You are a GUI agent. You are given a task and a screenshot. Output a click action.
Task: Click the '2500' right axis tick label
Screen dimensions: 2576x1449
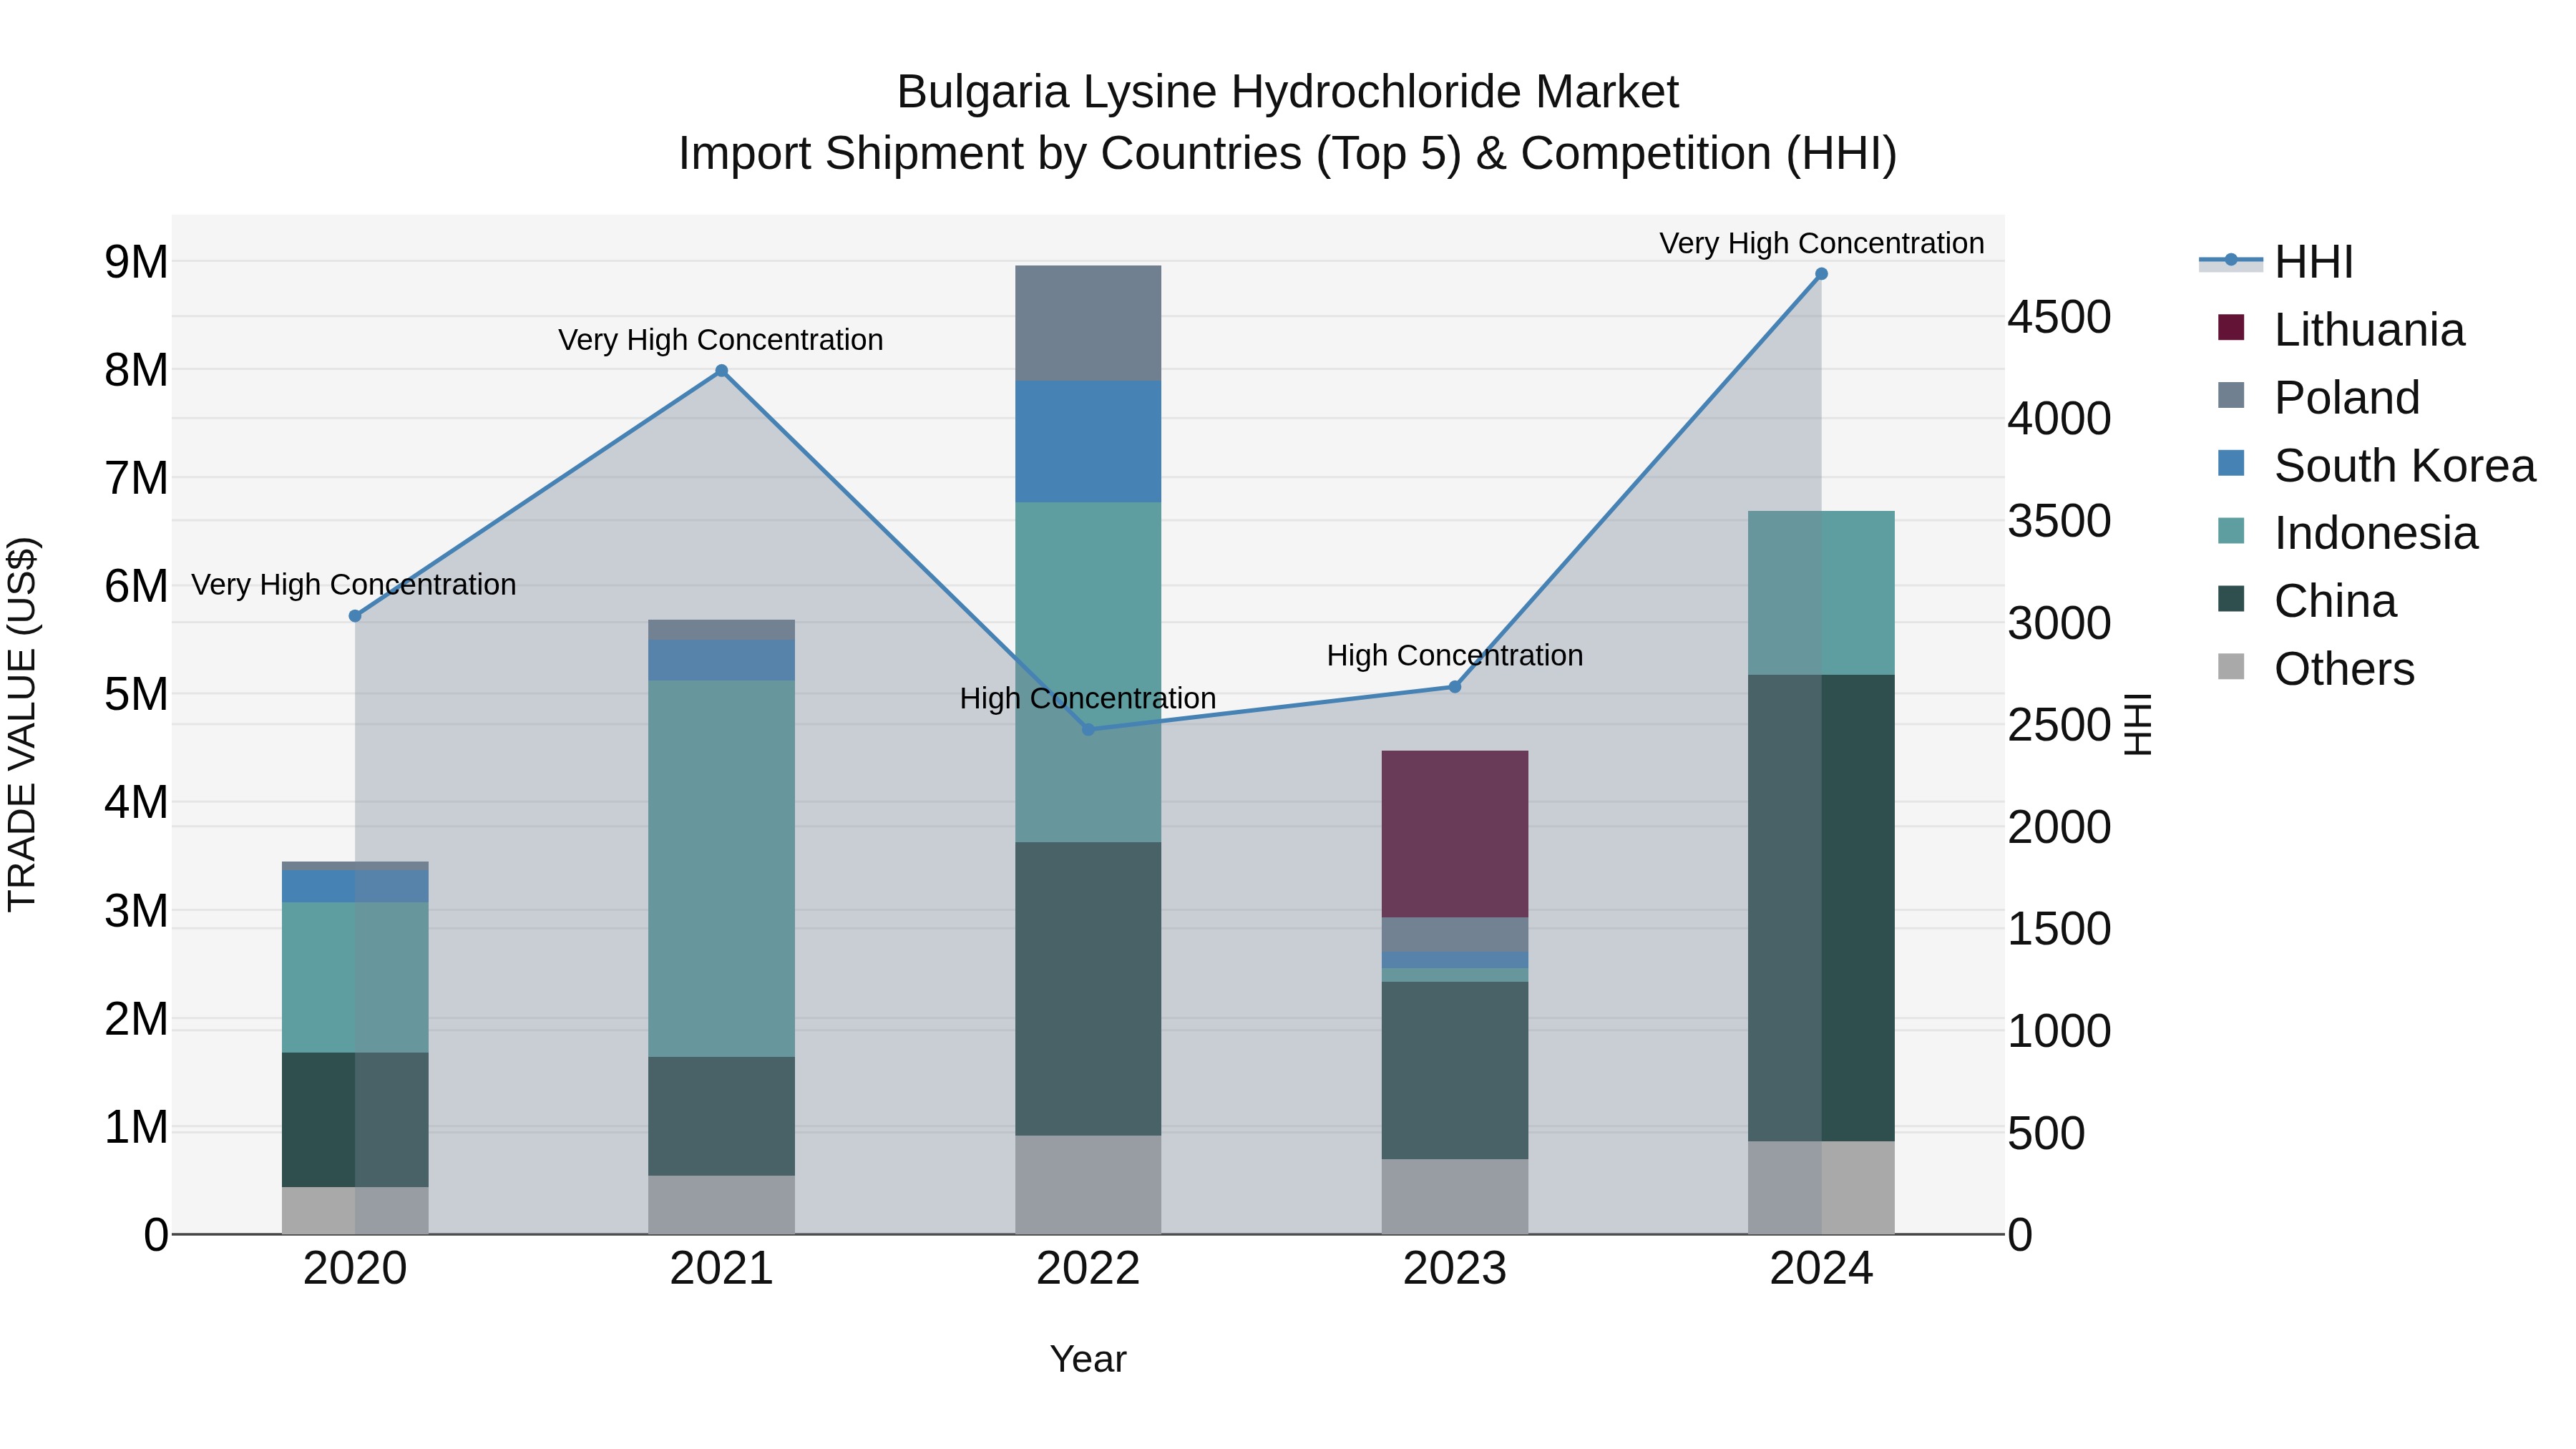[2060, 725]
